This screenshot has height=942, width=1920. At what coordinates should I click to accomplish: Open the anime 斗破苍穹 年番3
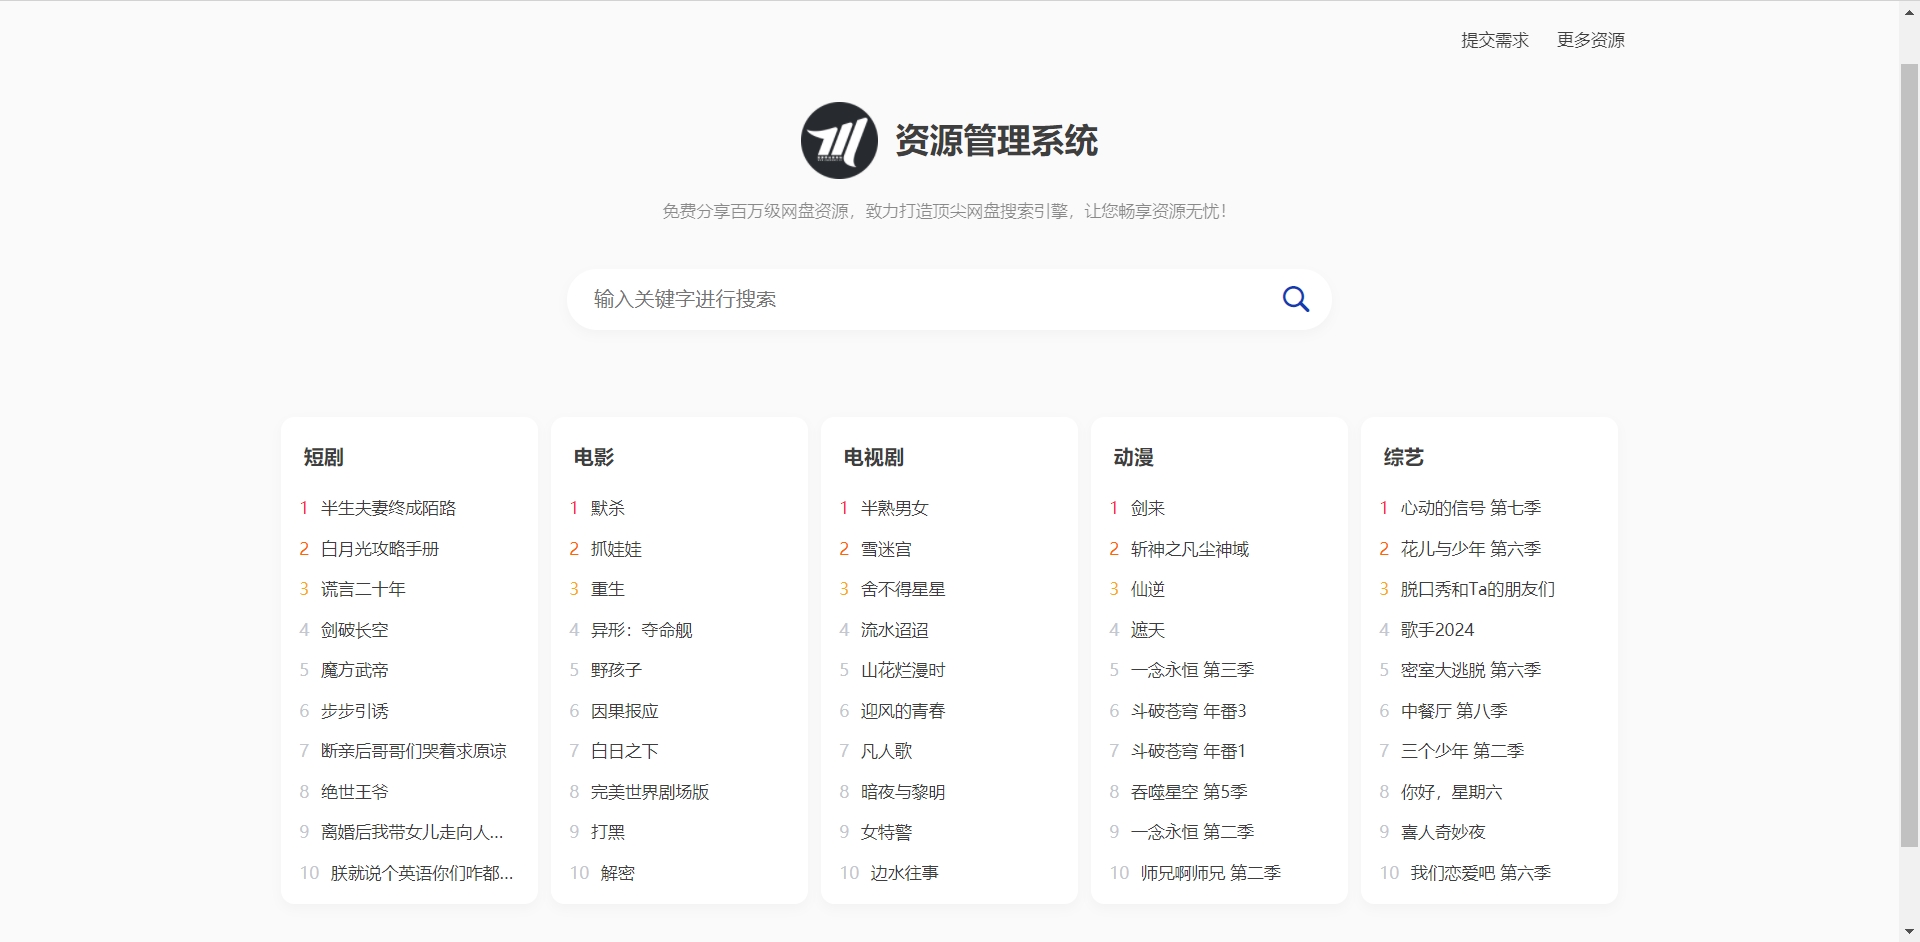1188,711
